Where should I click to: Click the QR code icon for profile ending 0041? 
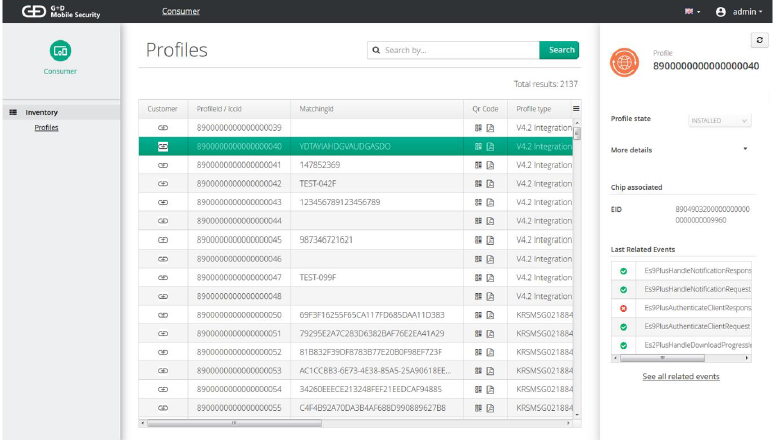(479, 165)
